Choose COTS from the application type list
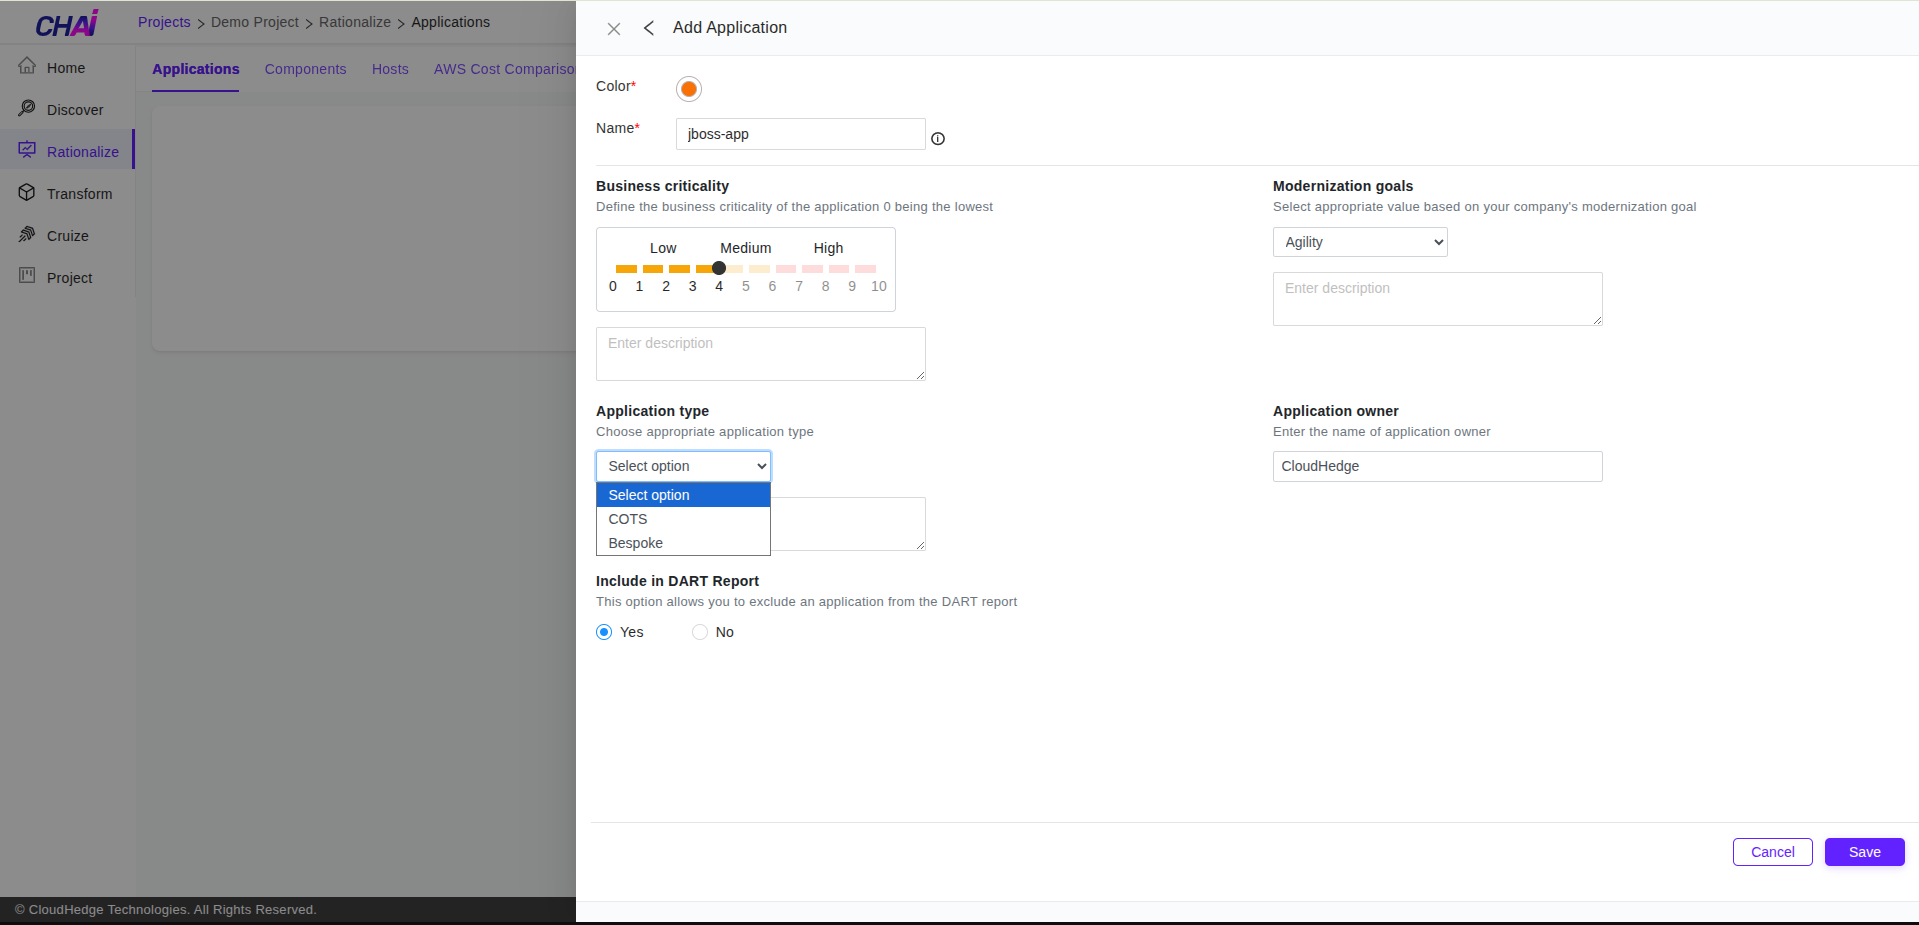 pyautogui.click(x=627, y=519)
